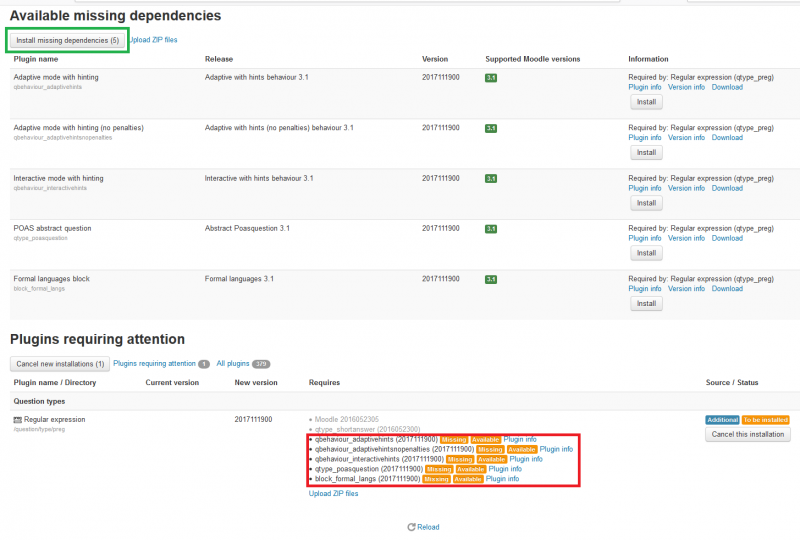Open Plugin info for block_formal_langs dependency
Image resolution: width=800 pixels, height=540 pixels.
[x=502, y=479]
